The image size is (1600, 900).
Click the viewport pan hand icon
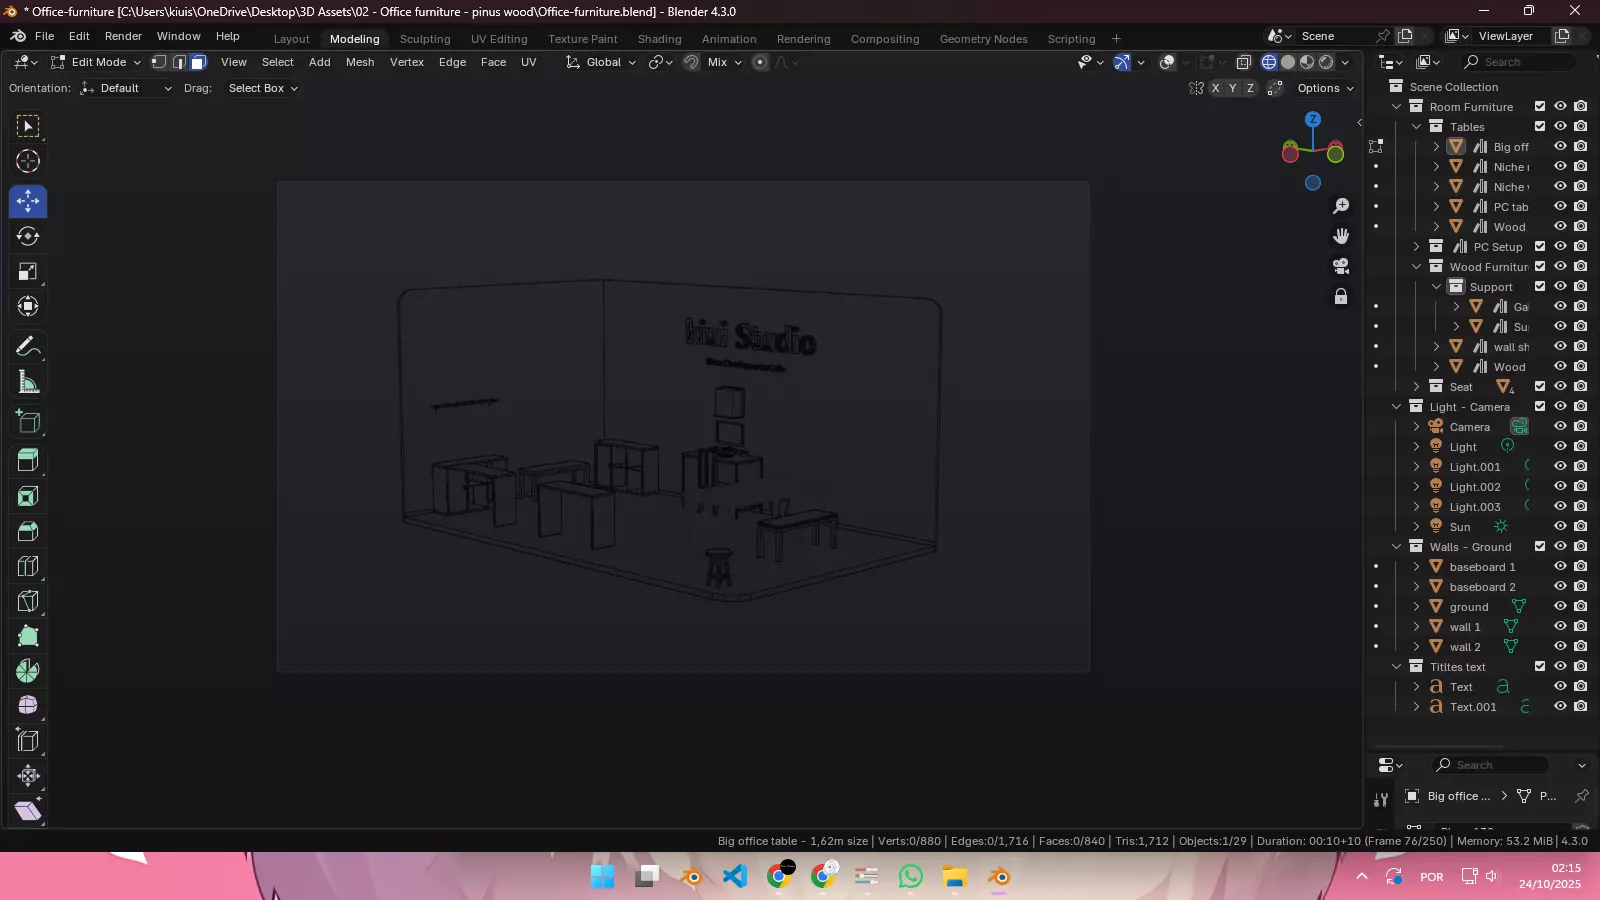coord(1341,236)
